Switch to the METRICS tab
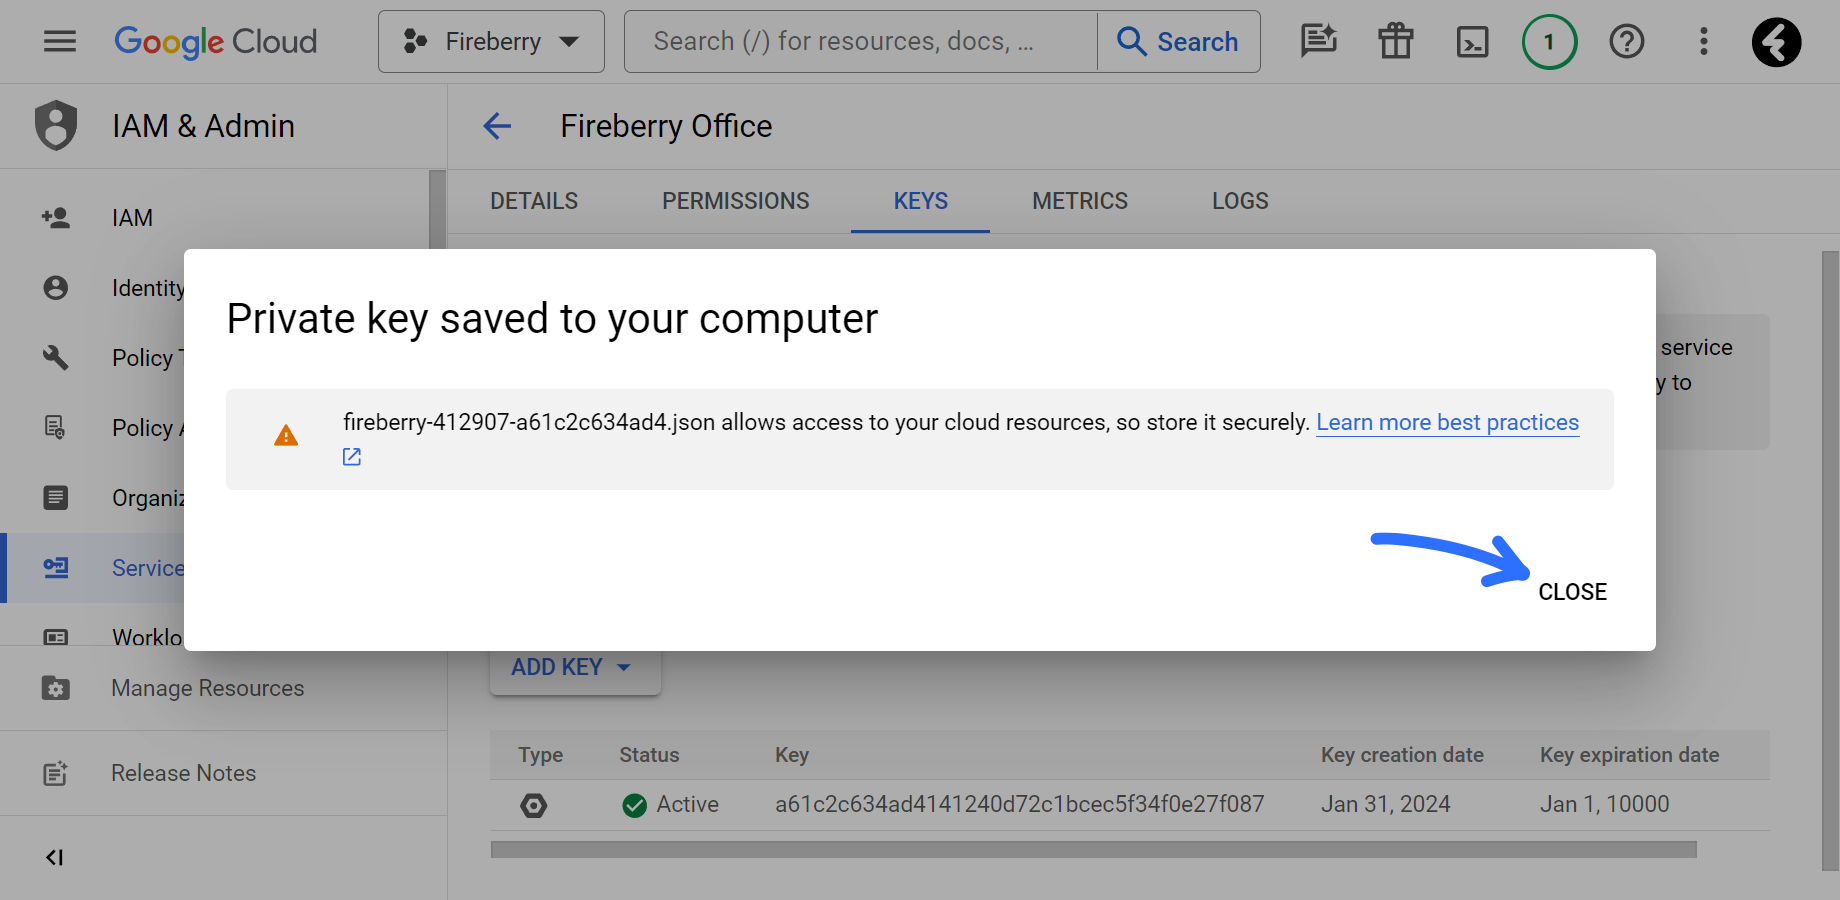This screenshot has width=1840, height=900. pos(1080,201)
